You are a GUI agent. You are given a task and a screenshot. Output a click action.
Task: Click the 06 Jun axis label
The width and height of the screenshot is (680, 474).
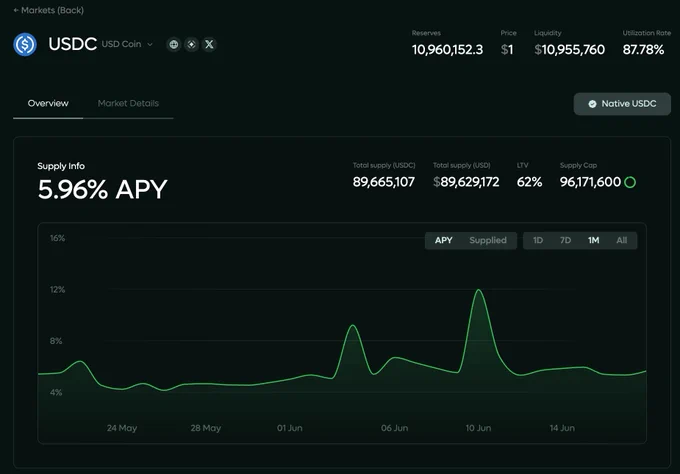coord(394,428)
